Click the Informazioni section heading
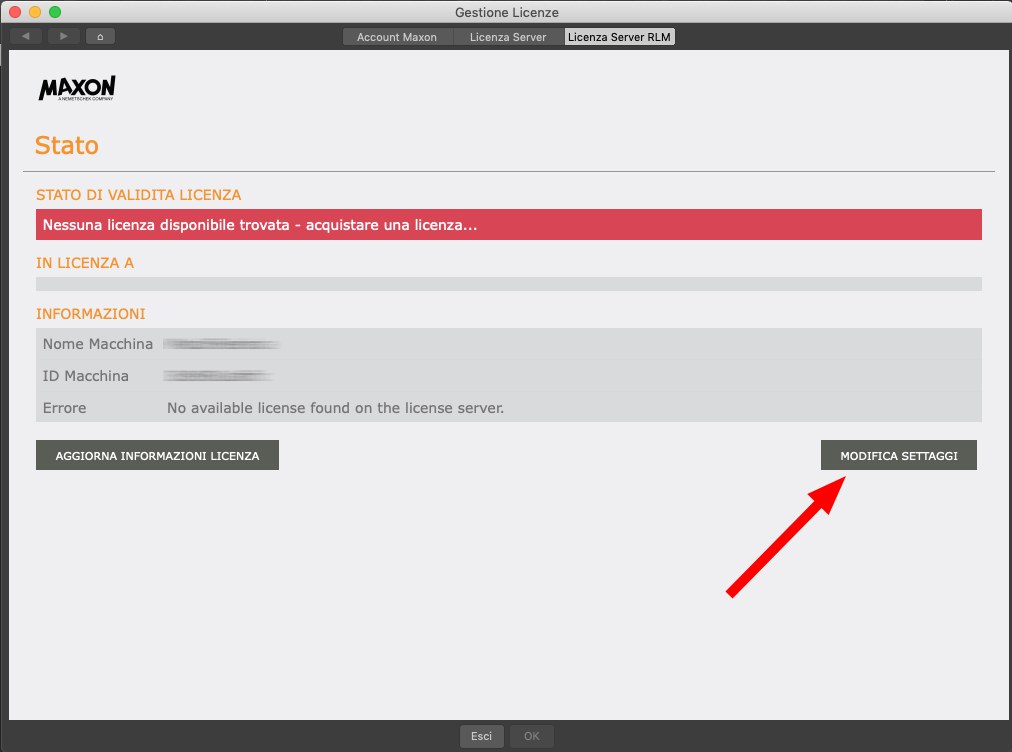Screen dimensions: 1012x752 tap(91, 314)
